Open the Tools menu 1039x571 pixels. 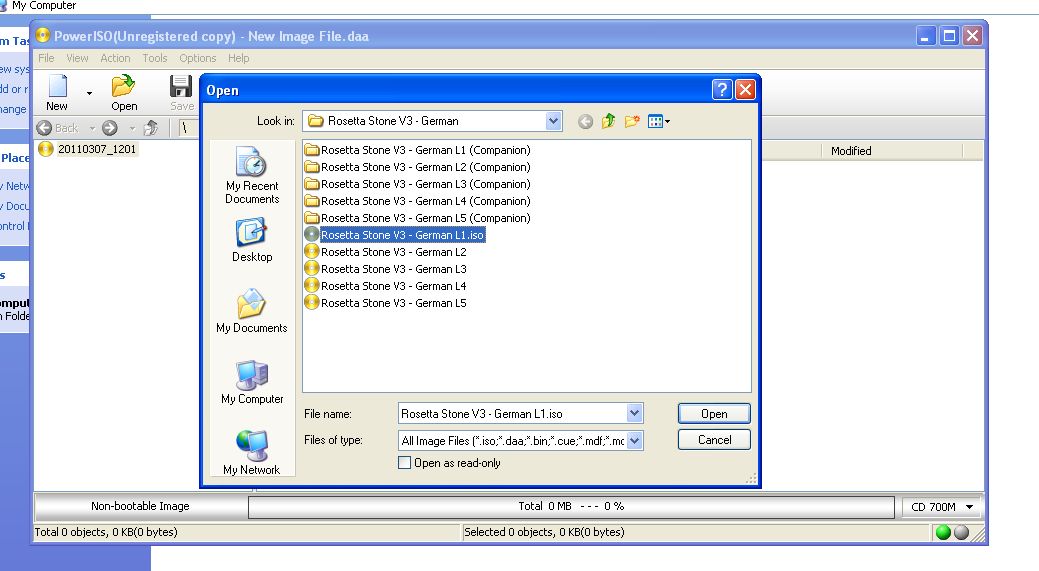tap(155, 58)
